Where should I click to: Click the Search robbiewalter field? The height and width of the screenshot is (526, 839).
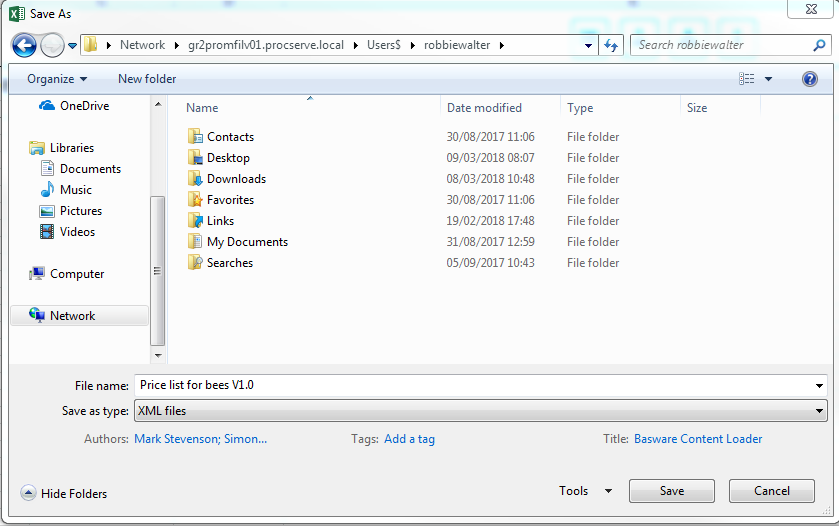[730, 45]
